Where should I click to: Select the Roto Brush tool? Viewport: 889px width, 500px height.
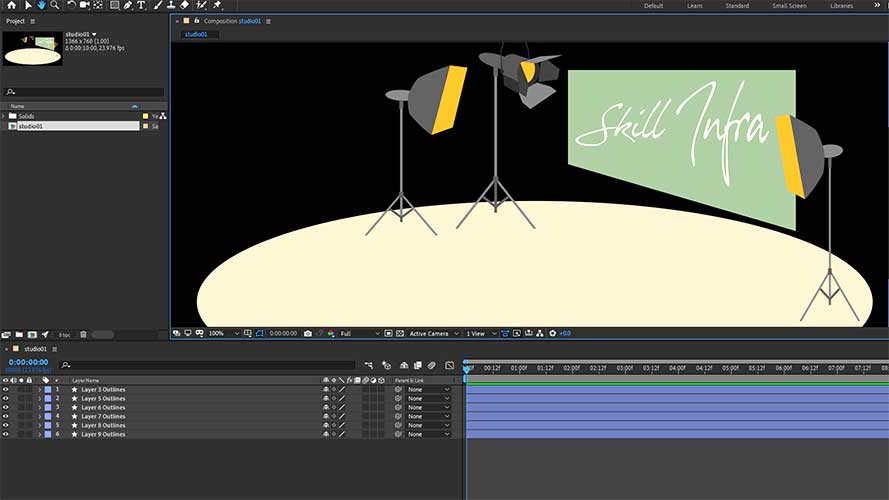point(201,5)
